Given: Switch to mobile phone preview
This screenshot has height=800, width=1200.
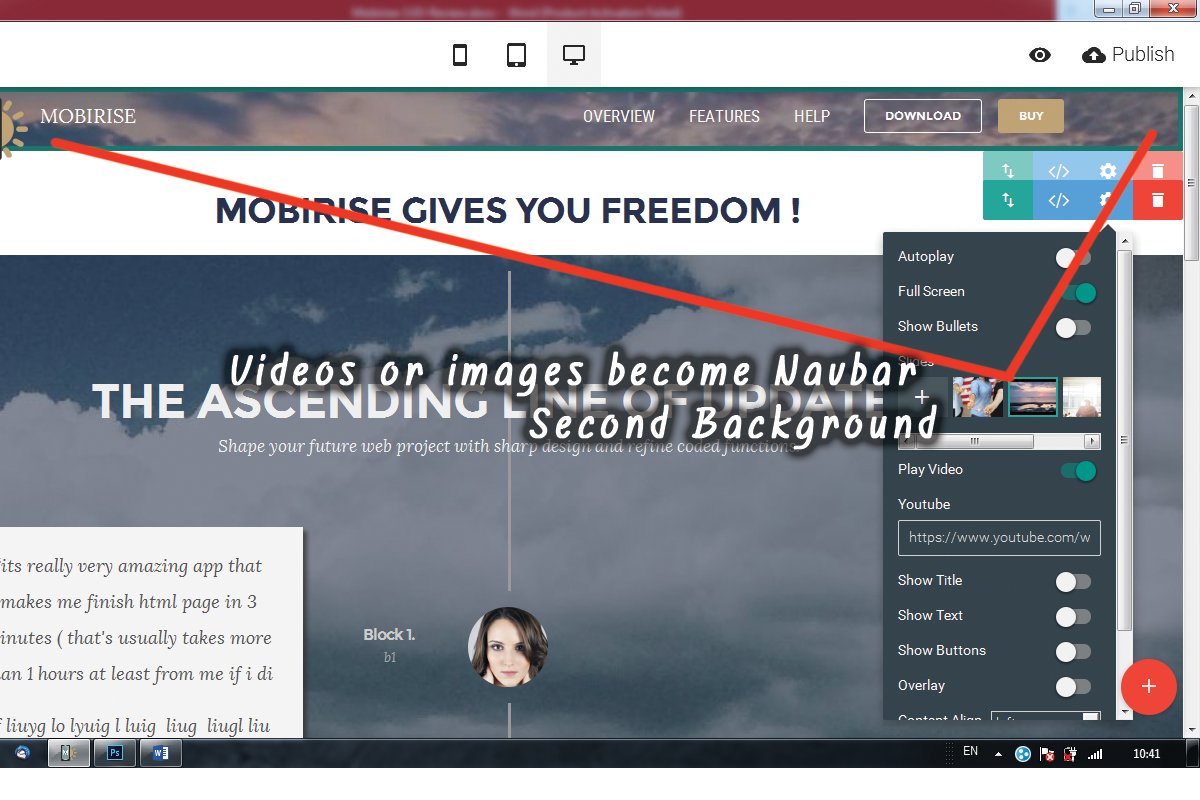Looking at the screenshot, I should [x=460, y=55].
